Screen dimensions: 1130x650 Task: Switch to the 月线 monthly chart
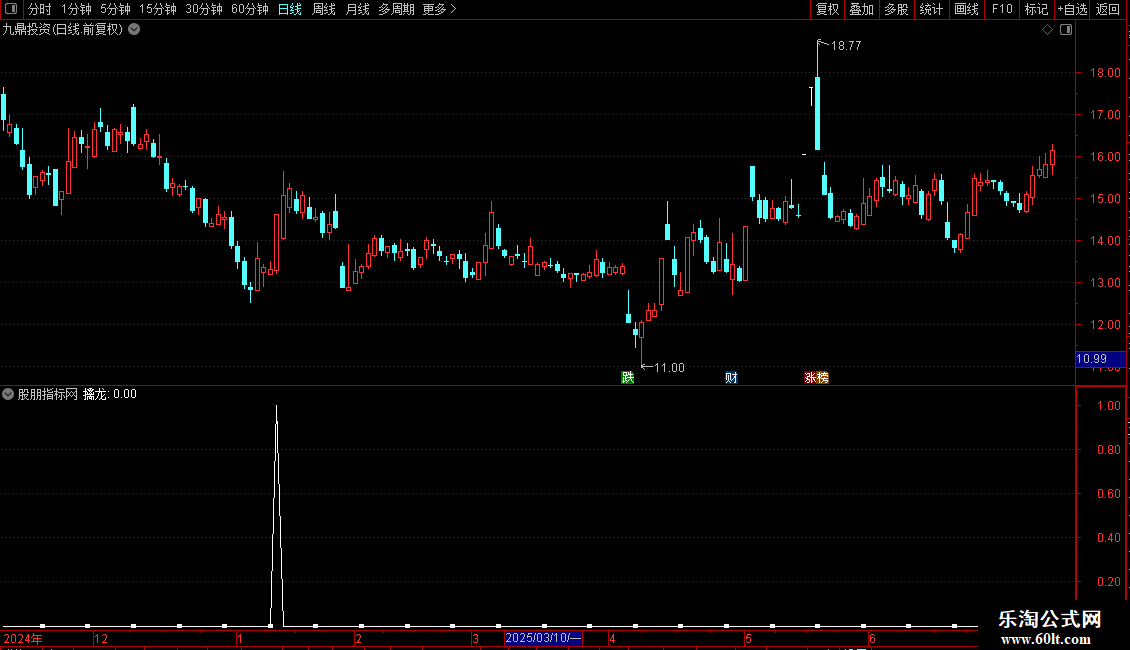pyautogui.click(x=357, y=9)
